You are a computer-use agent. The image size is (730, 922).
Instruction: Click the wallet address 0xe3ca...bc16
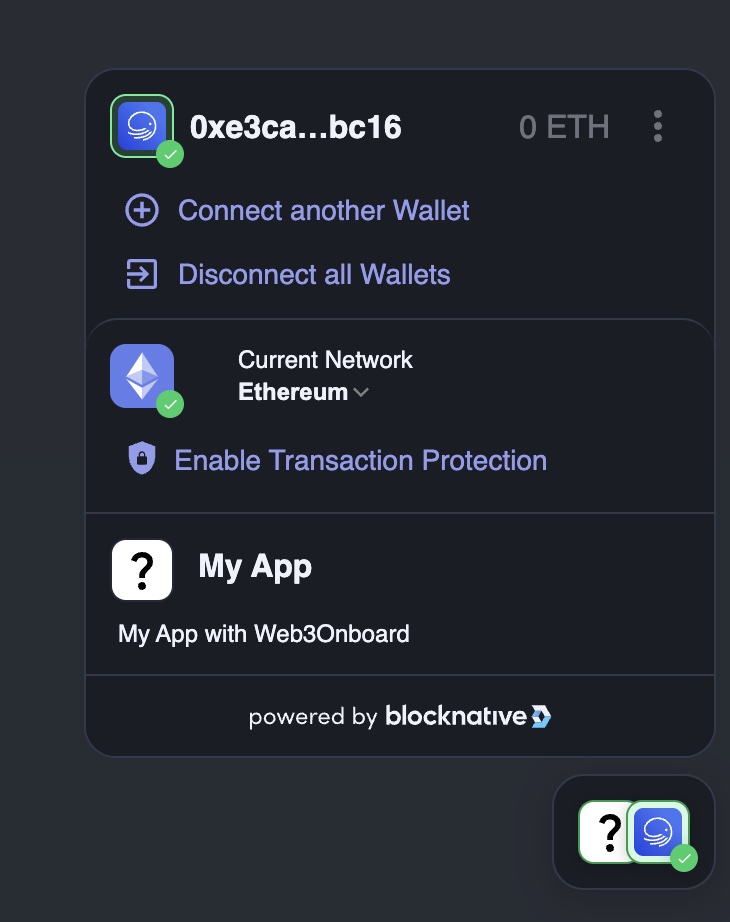coord(296,127)
